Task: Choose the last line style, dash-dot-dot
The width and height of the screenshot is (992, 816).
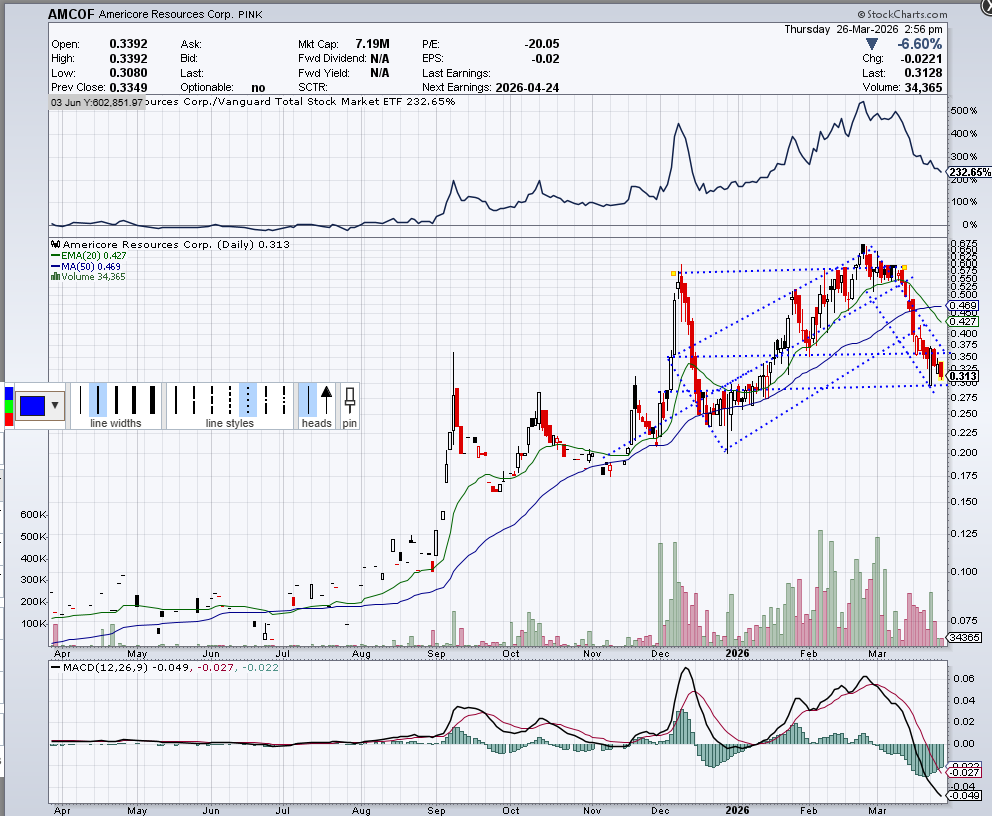Action: click(x=284, y=400)
